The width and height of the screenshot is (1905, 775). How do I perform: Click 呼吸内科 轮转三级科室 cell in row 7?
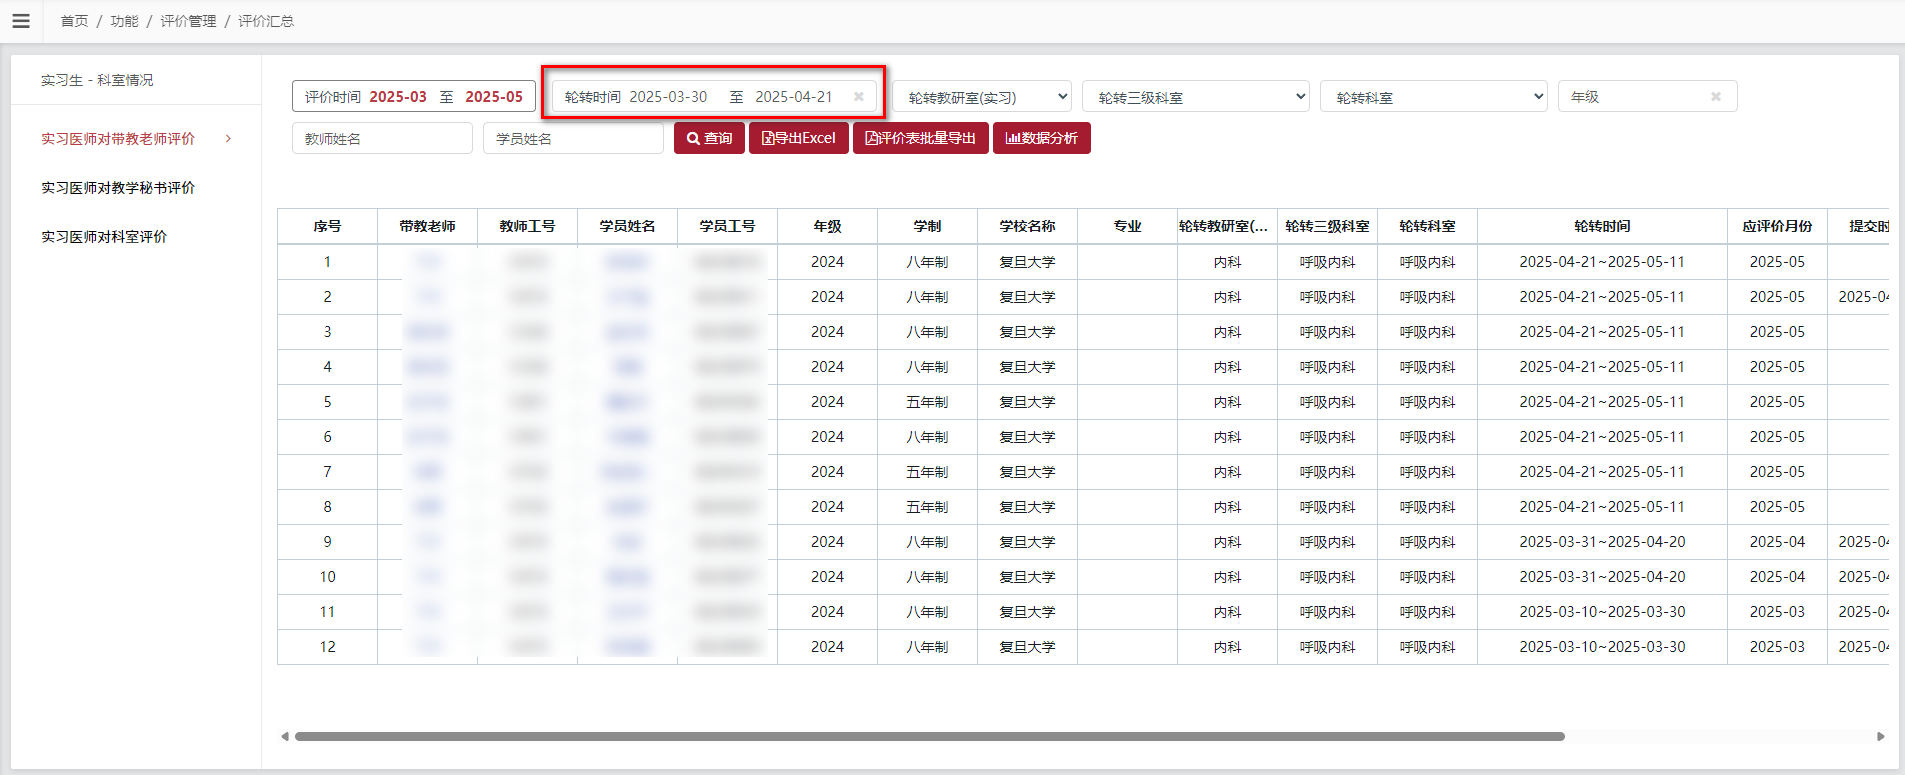click(x=1327, y=472)
